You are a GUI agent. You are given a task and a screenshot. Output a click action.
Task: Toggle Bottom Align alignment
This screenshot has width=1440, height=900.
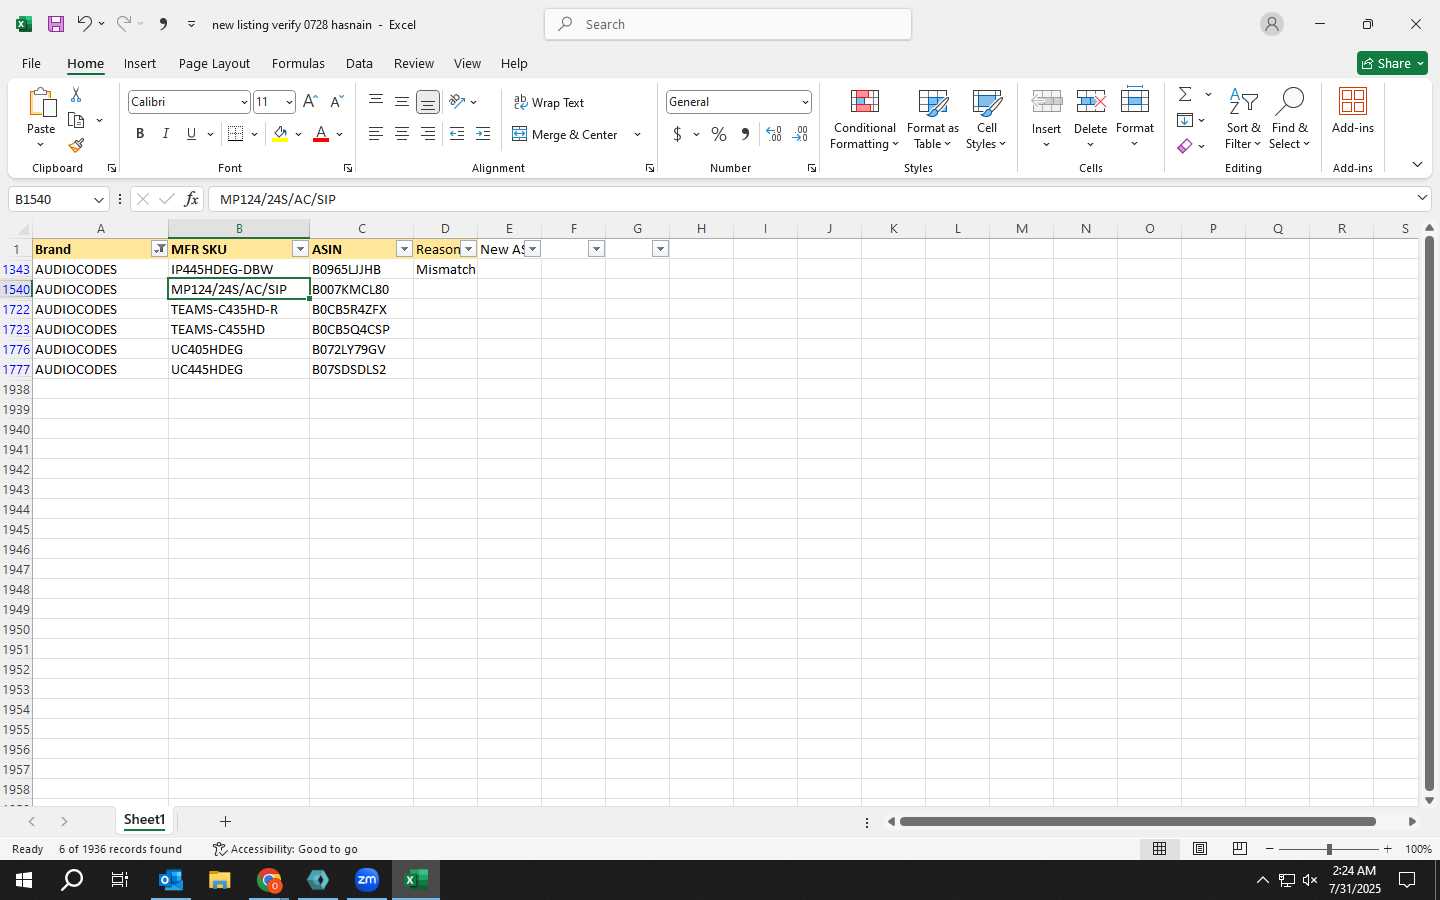428,102
